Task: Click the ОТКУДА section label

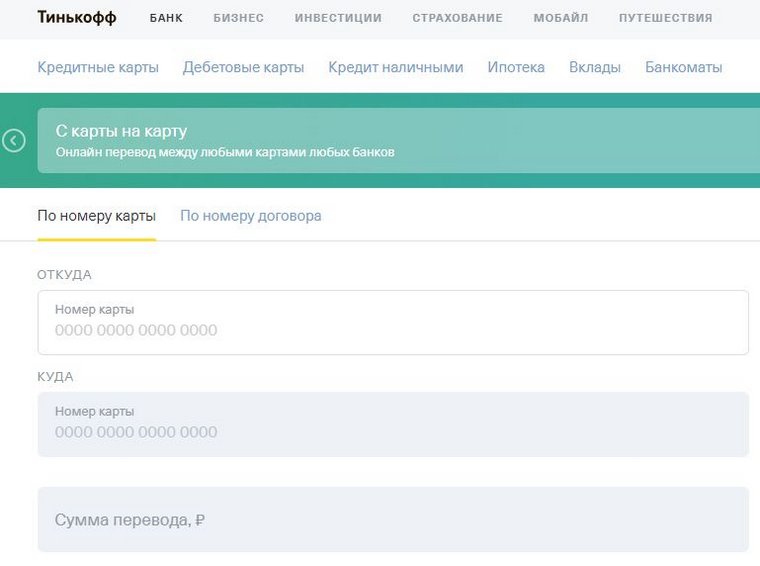Action: coord(64,275)
